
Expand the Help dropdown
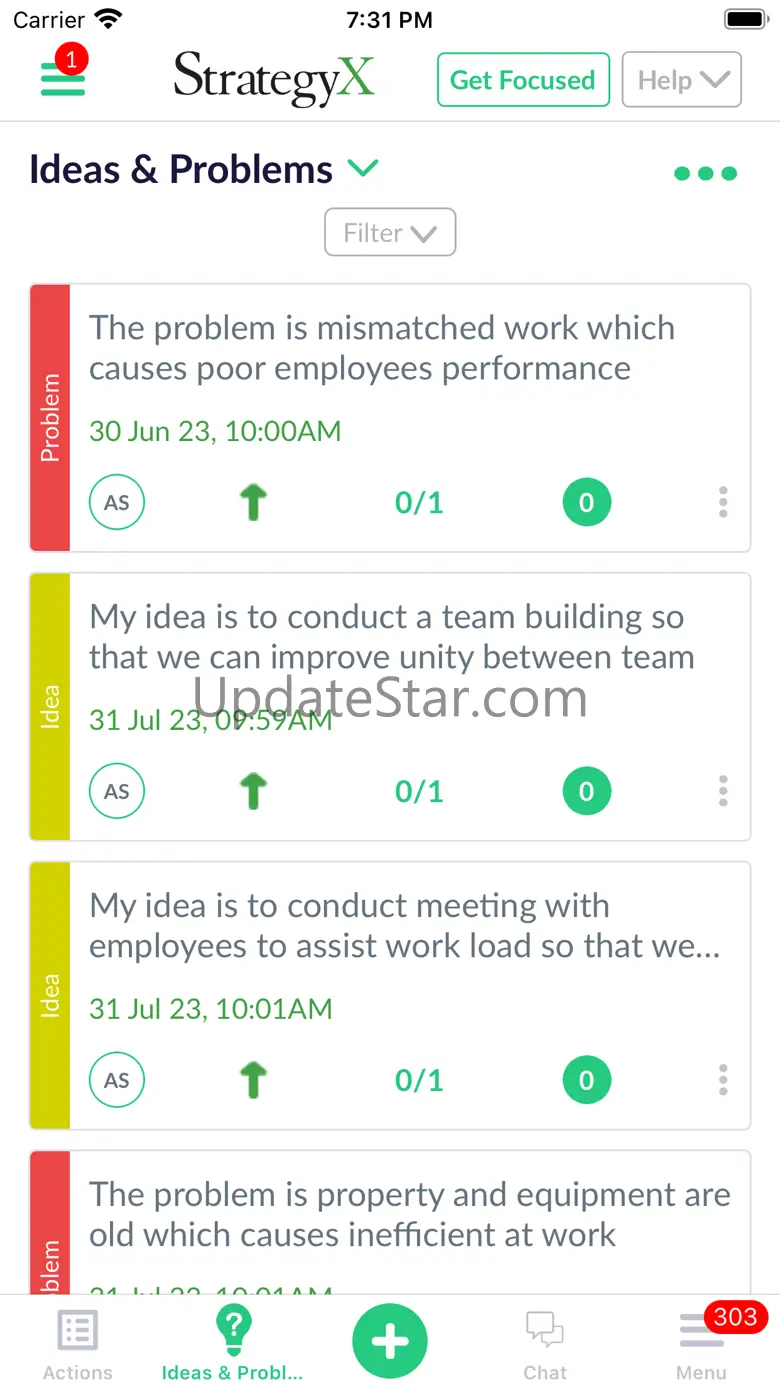(x=682, y=80)
